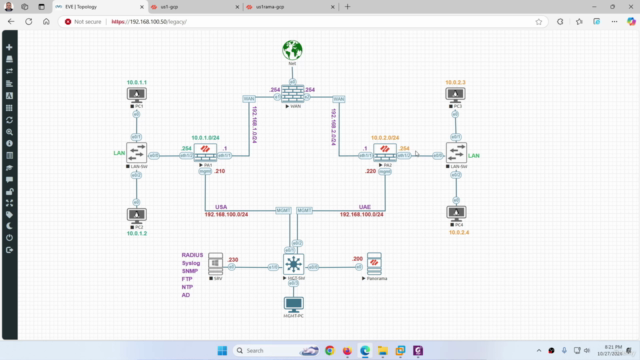The width and height of the screenshot is (640, 360).
Task: Open the Nodes list sidebar icon
Action: point(9,59)
